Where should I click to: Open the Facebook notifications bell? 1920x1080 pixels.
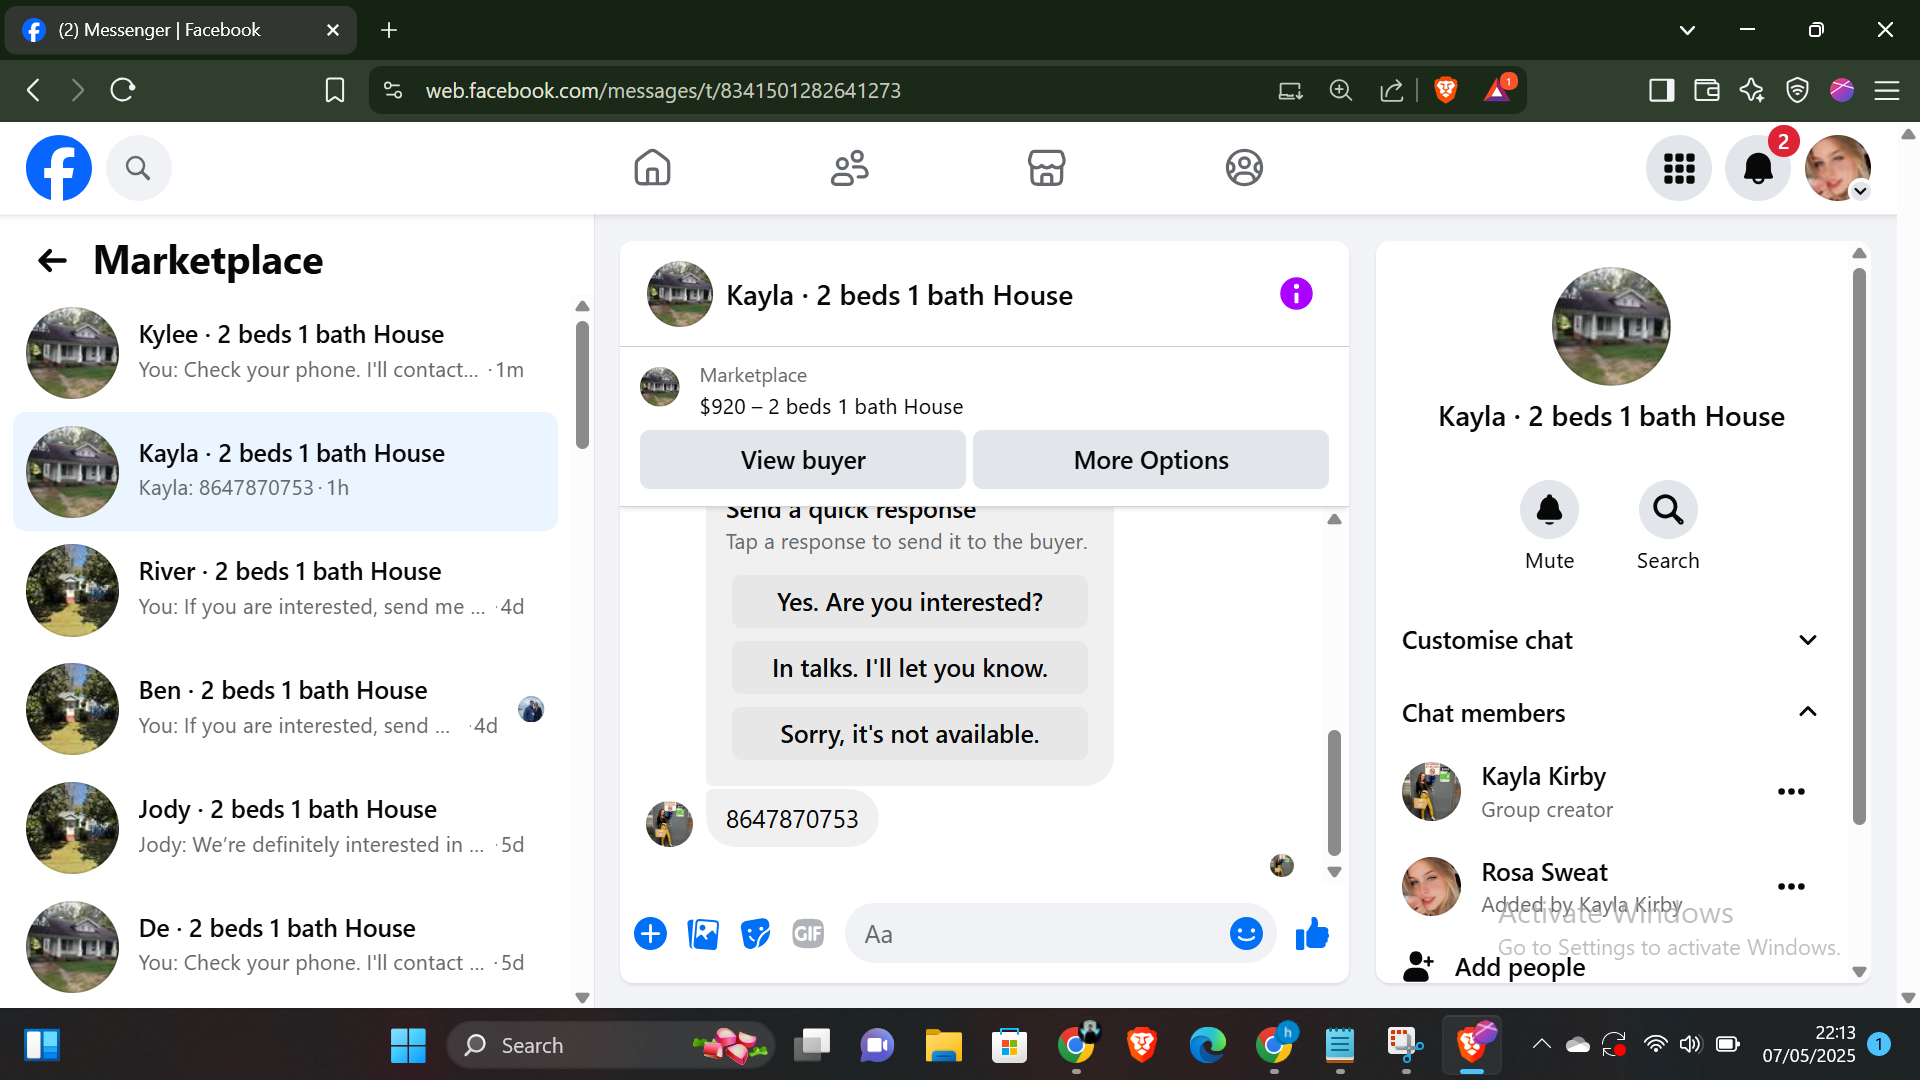(1757, 168)
